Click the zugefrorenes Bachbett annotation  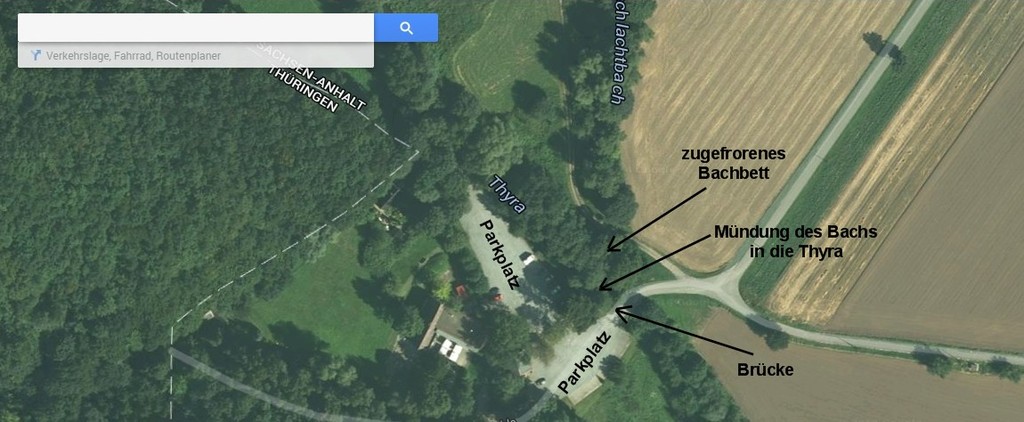click(733, 163)
